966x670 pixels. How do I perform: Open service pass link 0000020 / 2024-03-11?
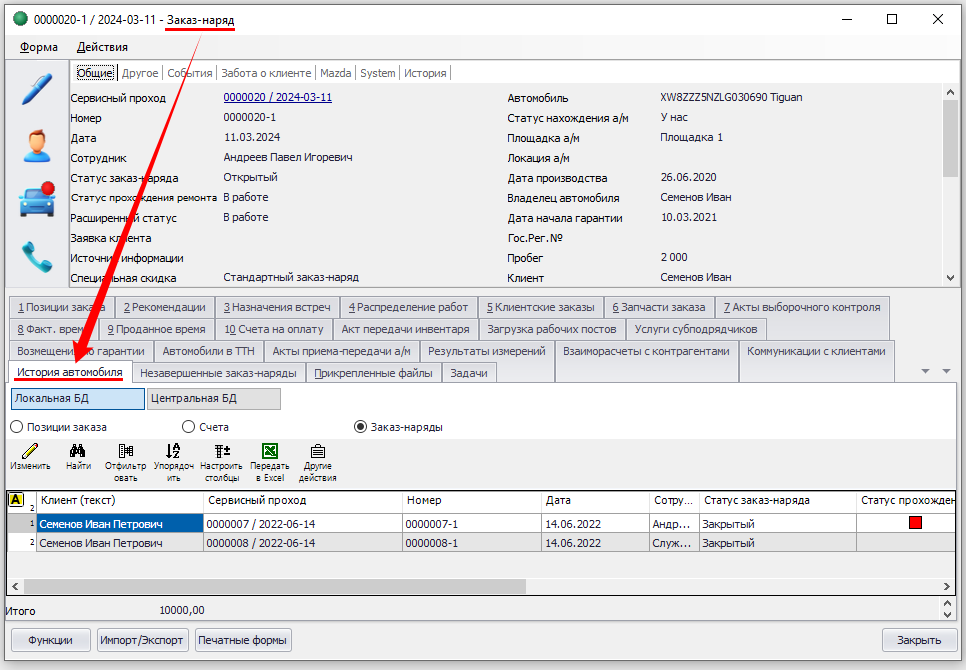(277, 98)
